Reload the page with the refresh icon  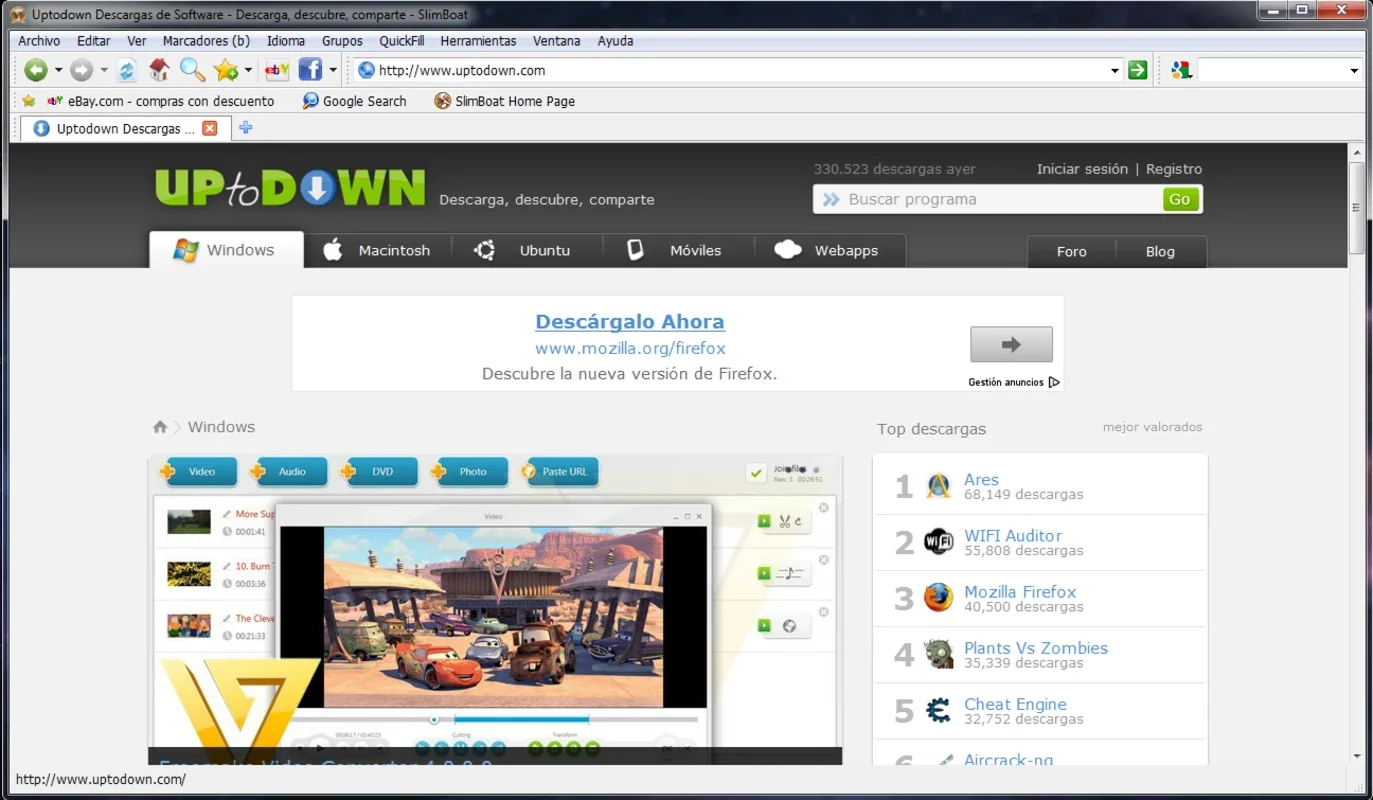click(x=126, y=70)
